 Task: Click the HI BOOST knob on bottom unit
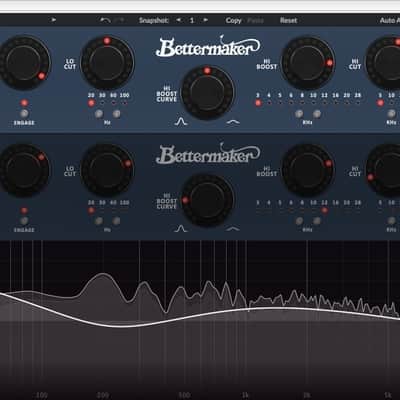tap(308, 170)
